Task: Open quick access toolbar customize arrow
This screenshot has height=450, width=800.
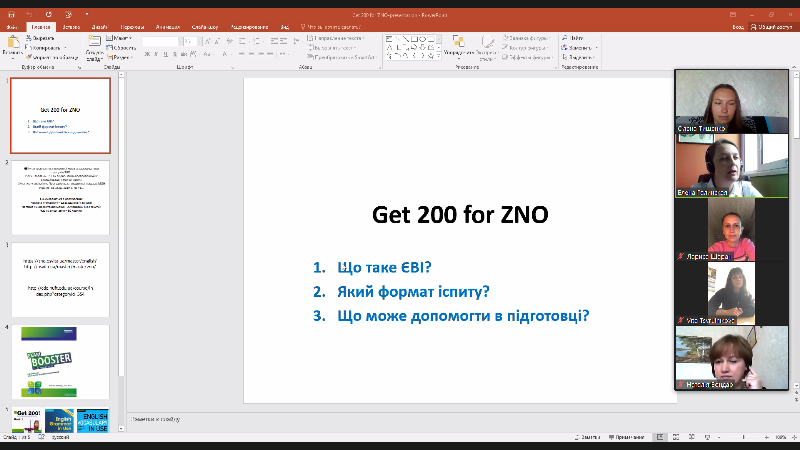Action: coord(87,15)
